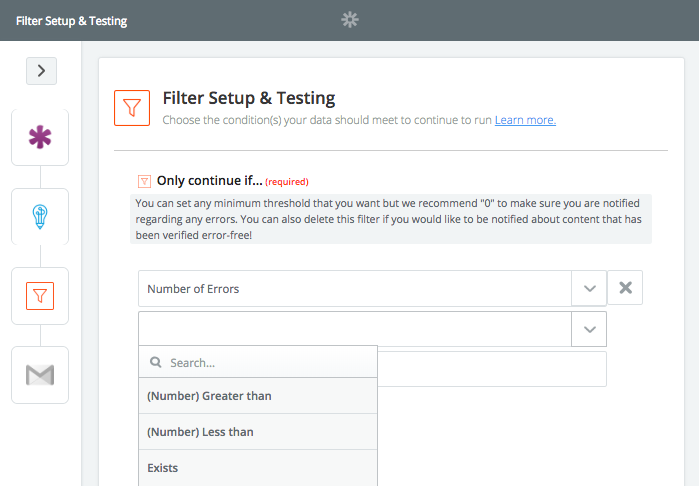The image size is (700, 486).
Task: Remove the Number of Errors condition
Action: pyautogui.click(x=625, y=288)
